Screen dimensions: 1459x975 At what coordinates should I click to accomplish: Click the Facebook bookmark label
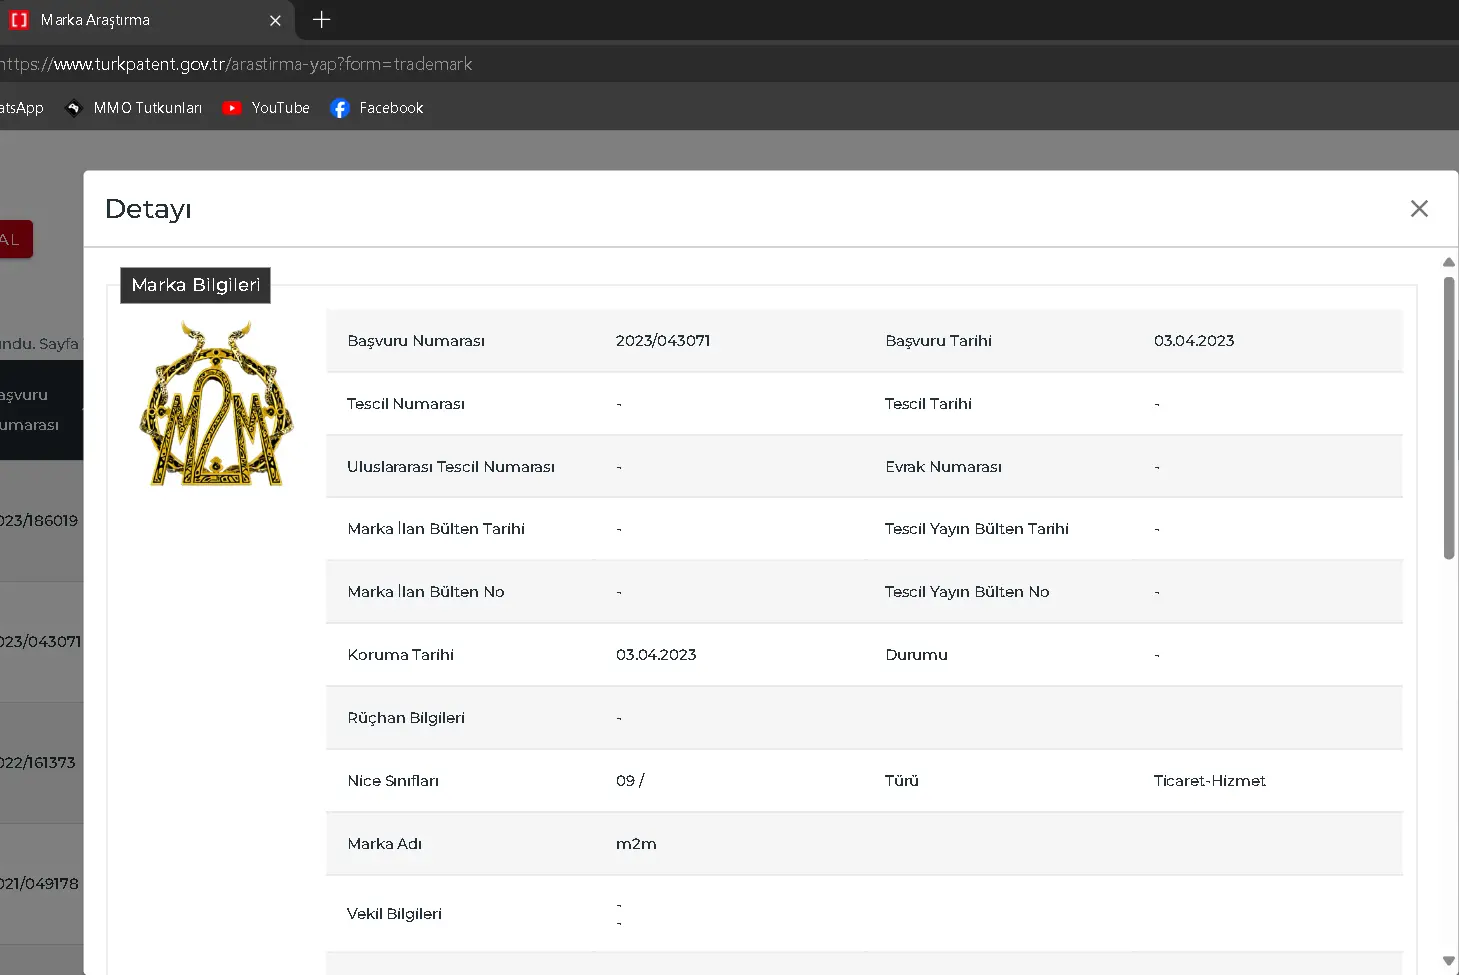pos(391,108)
